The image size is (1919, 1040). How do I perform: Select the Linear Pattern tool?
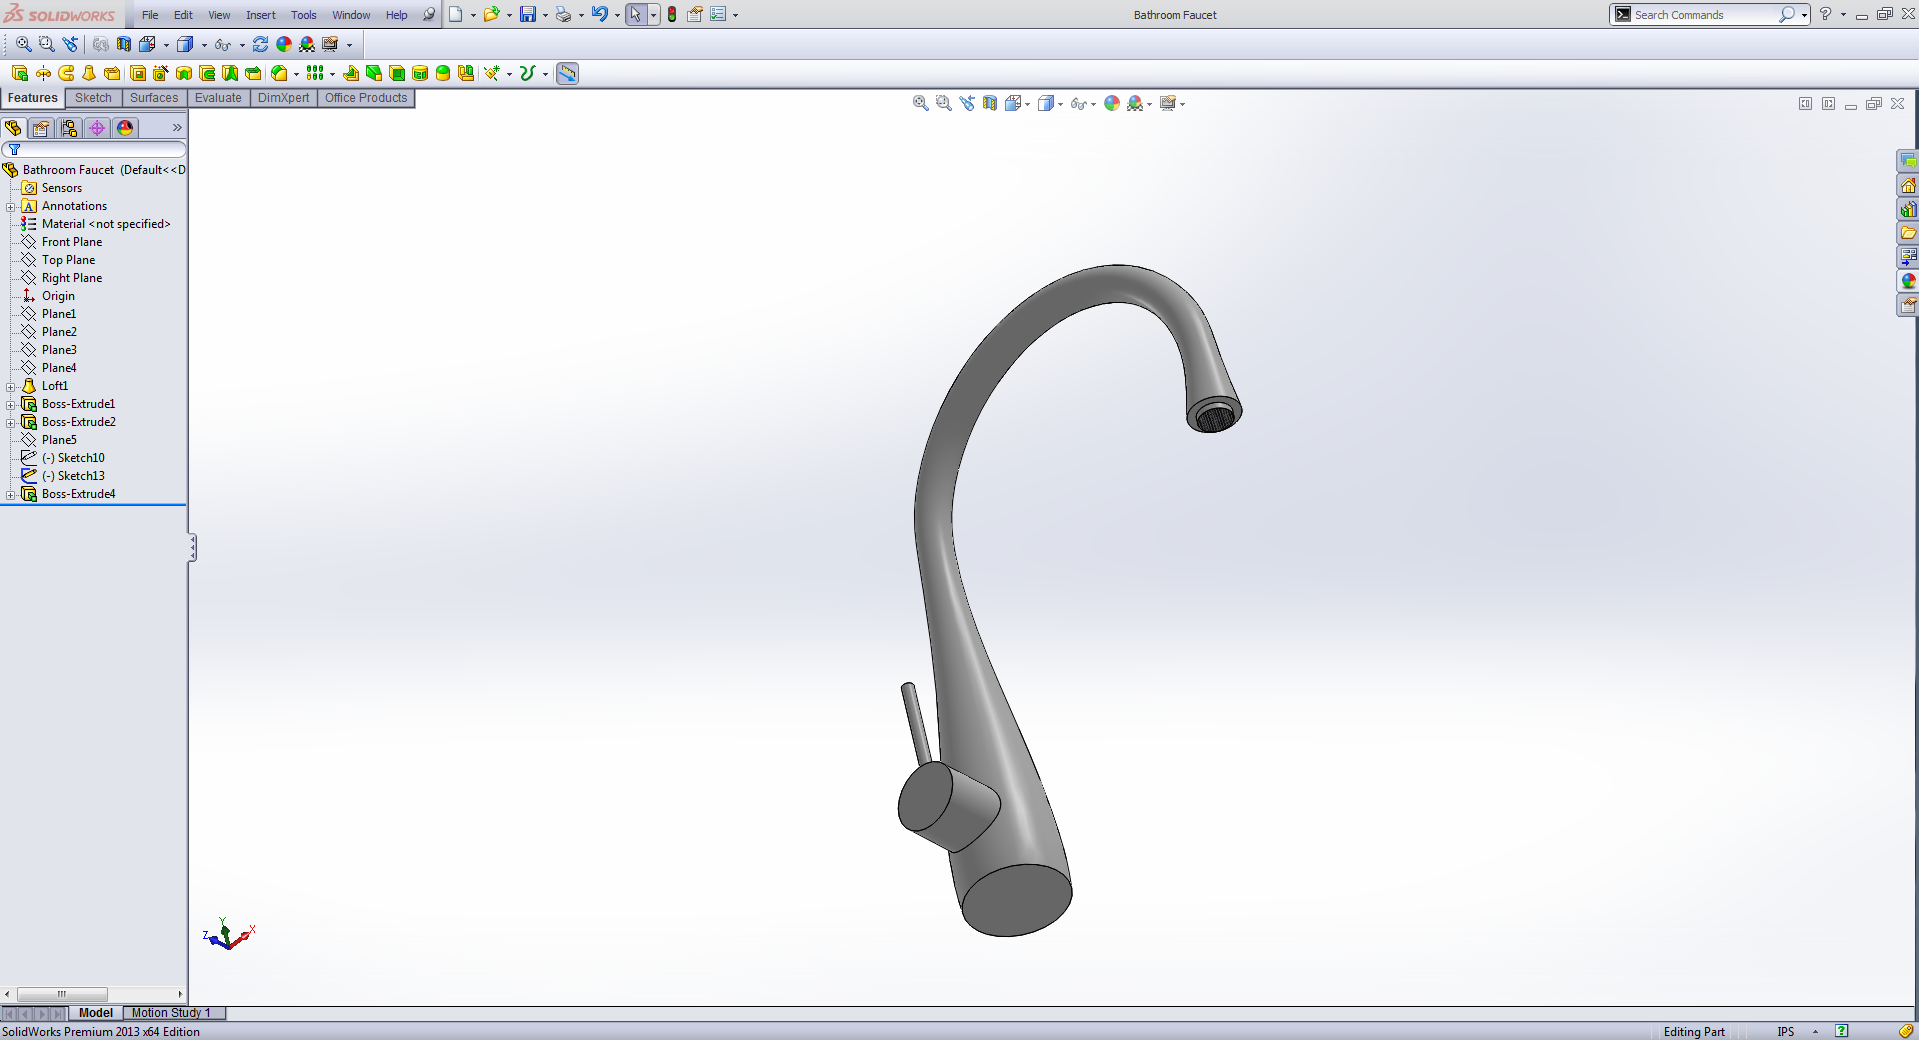(315, 73)
